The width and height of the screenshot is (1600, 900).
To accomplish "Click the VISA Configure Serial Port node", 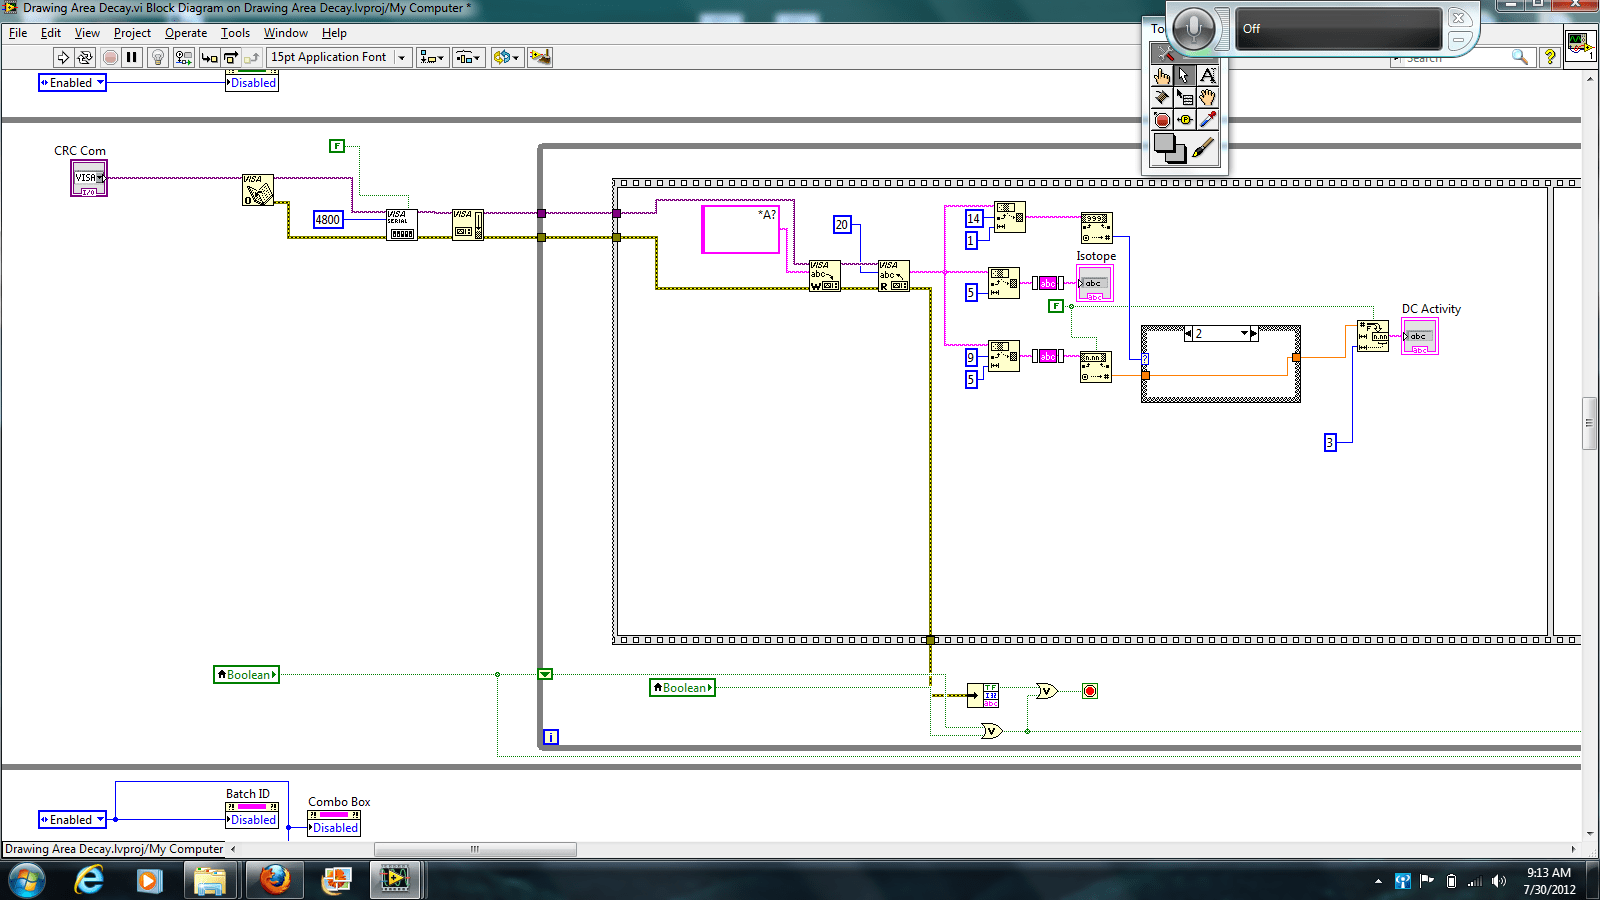I will [x=402, y=225].
